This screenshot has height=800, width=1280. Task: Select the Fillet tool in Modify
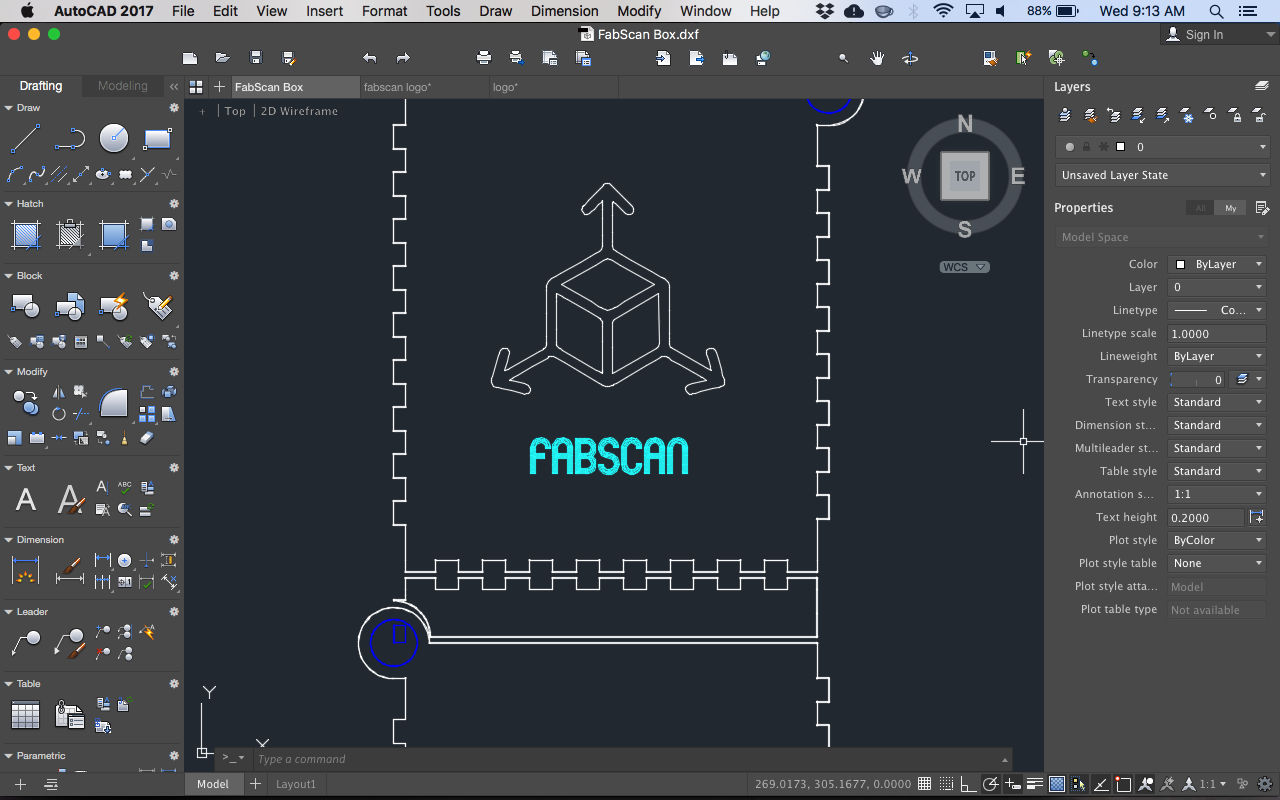(114, 402)
